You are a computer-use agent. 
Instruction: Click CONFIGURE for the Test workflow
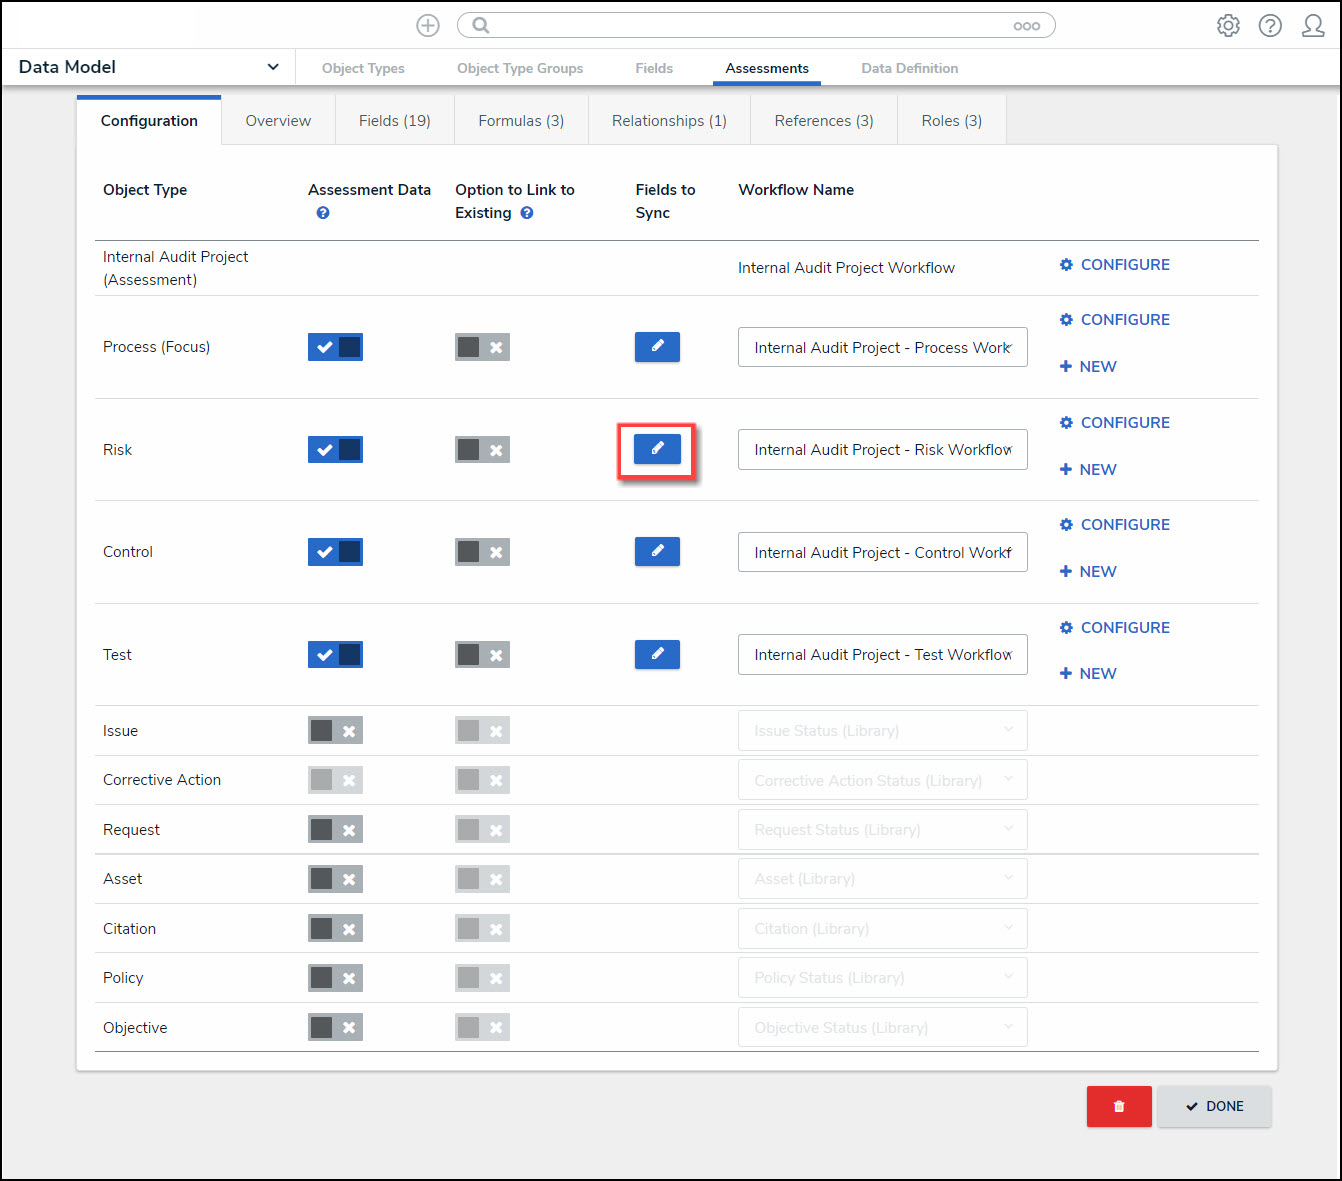point(1114,628)
